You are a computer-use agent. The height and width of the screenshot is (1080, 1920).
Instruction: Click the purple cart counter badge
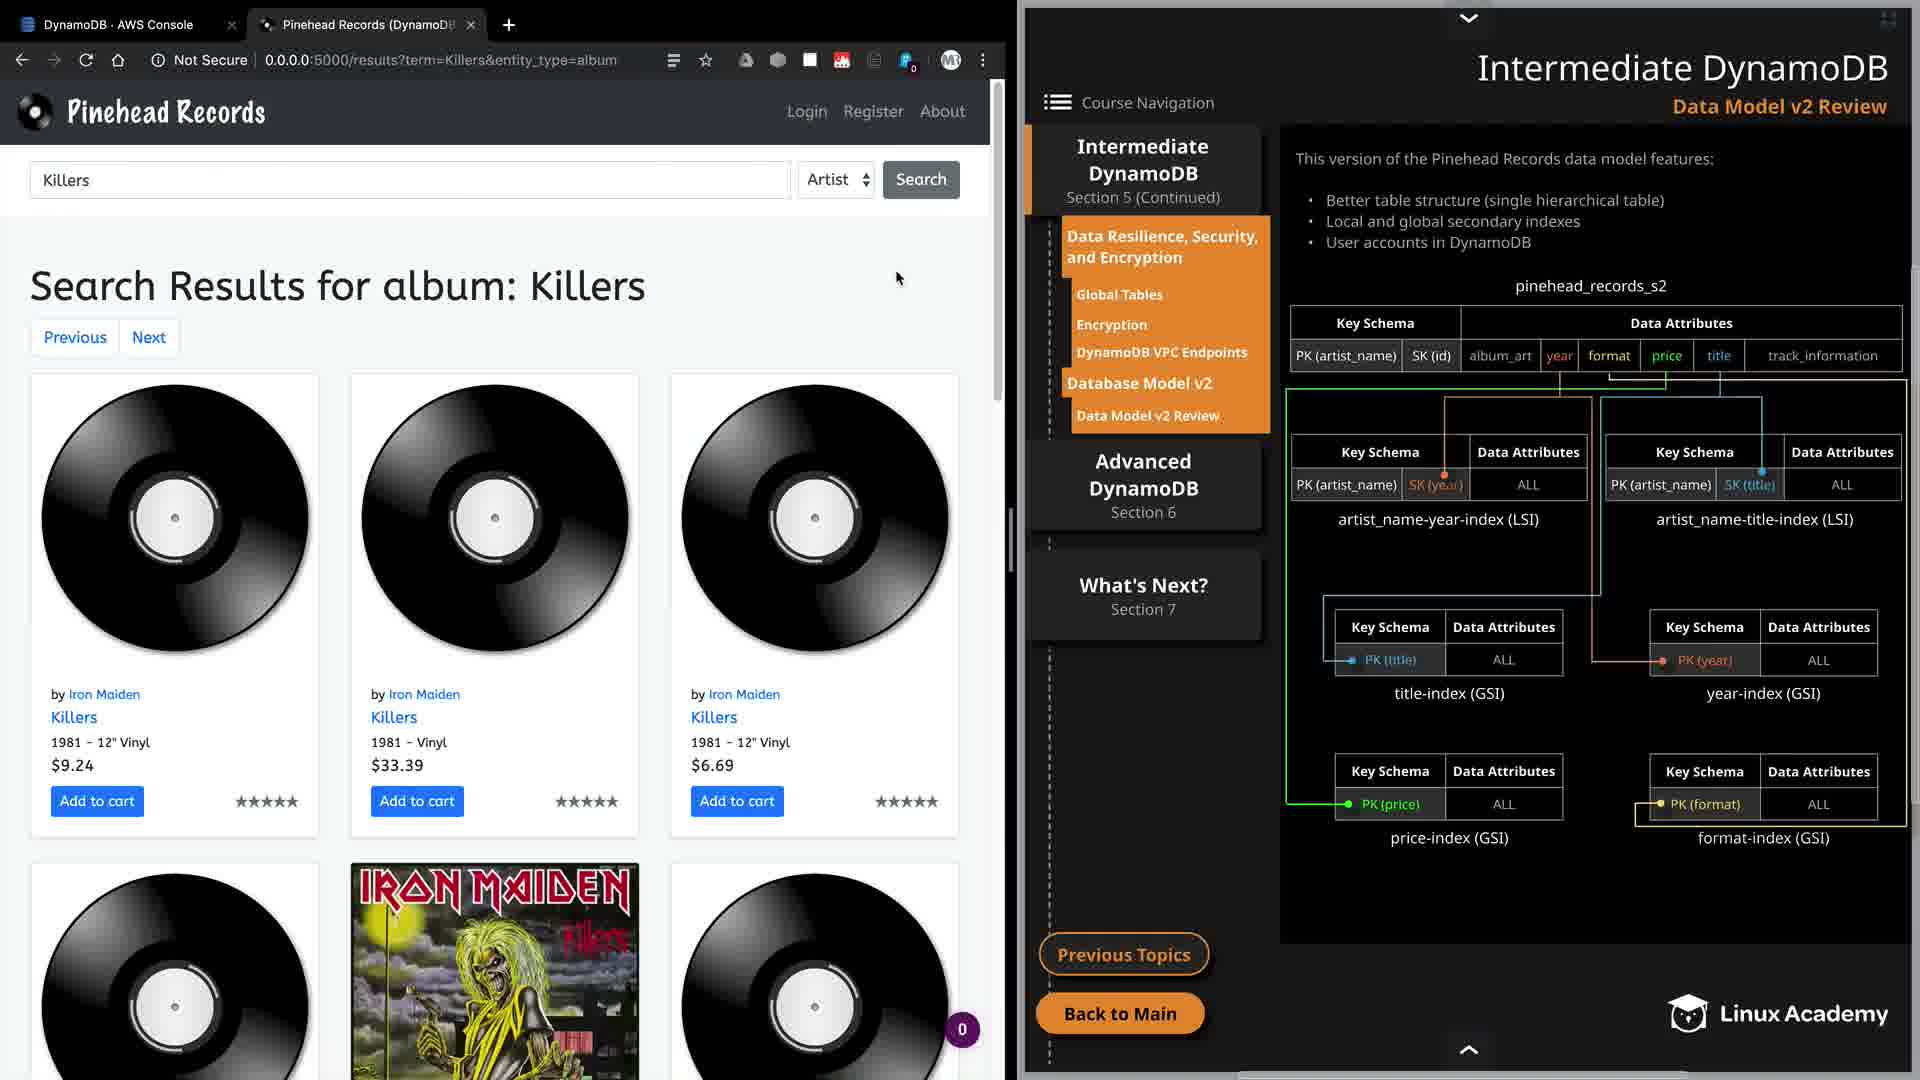[962, 1029]
